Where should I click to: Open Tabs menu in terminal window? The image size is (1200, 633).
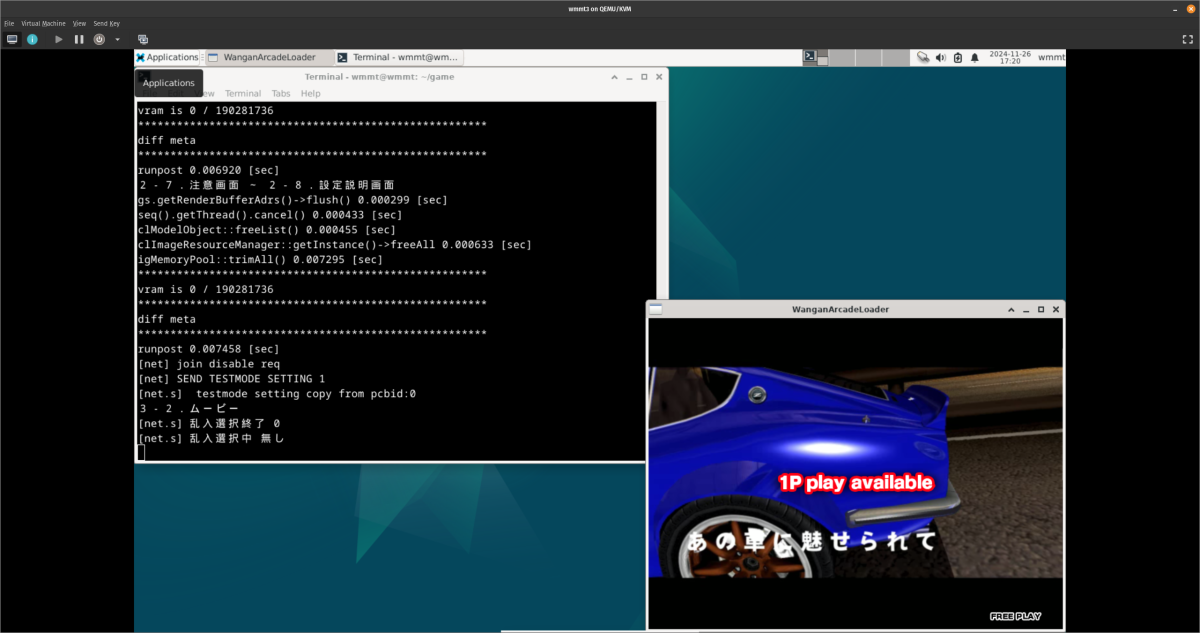tap(281, 93)
